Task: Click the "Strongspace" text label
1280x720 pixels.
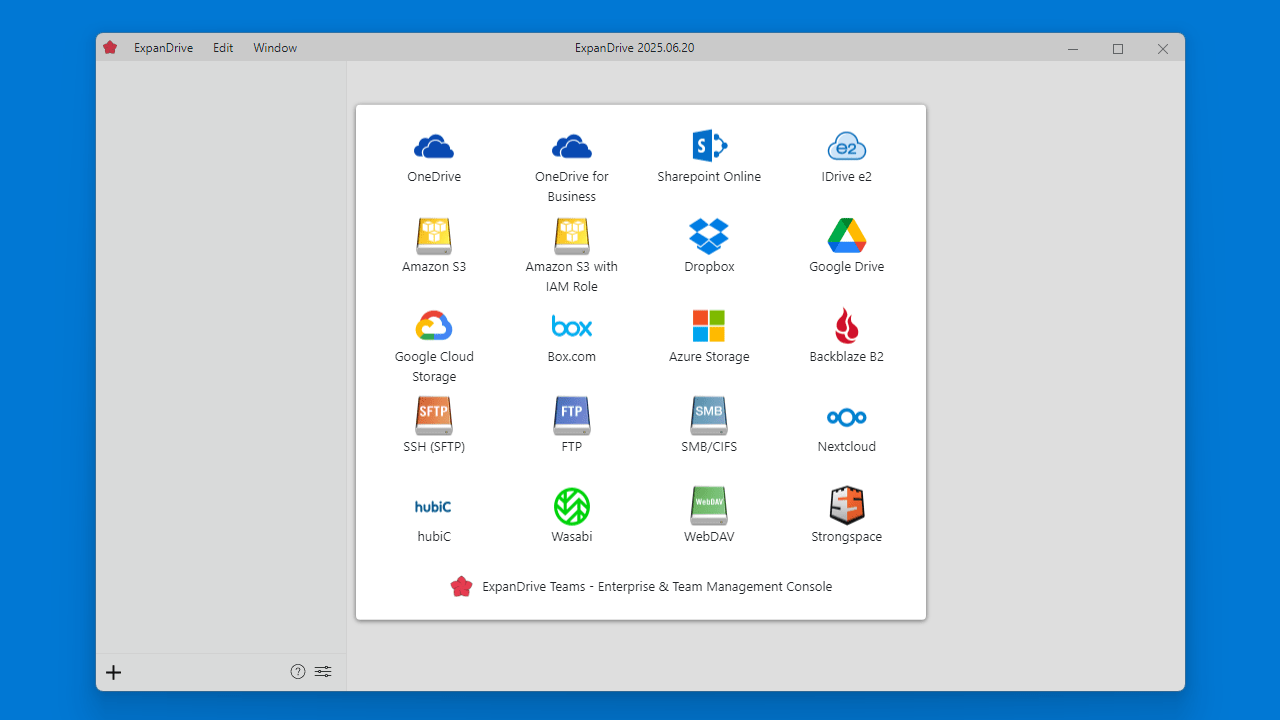Action: (847, 537)
